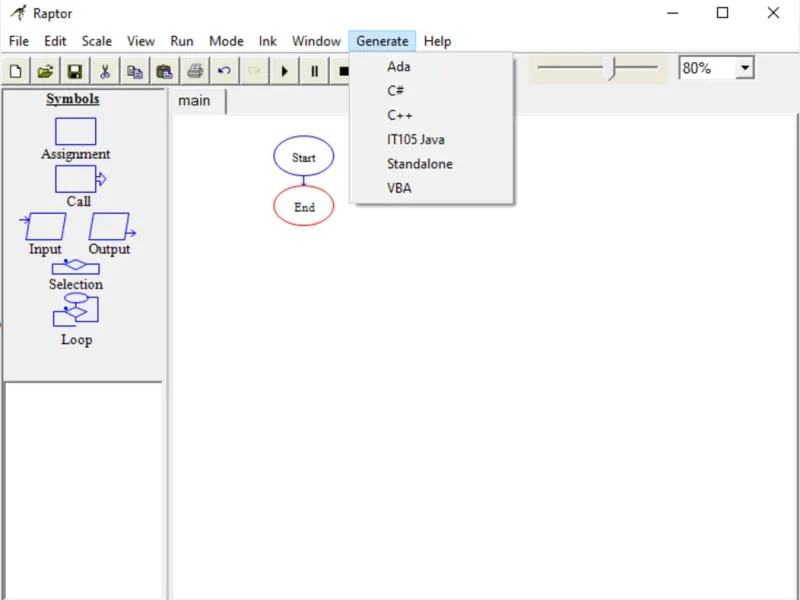Select the Input parallelogram symbol
800x600 pixels.
(x=43, y=226)
